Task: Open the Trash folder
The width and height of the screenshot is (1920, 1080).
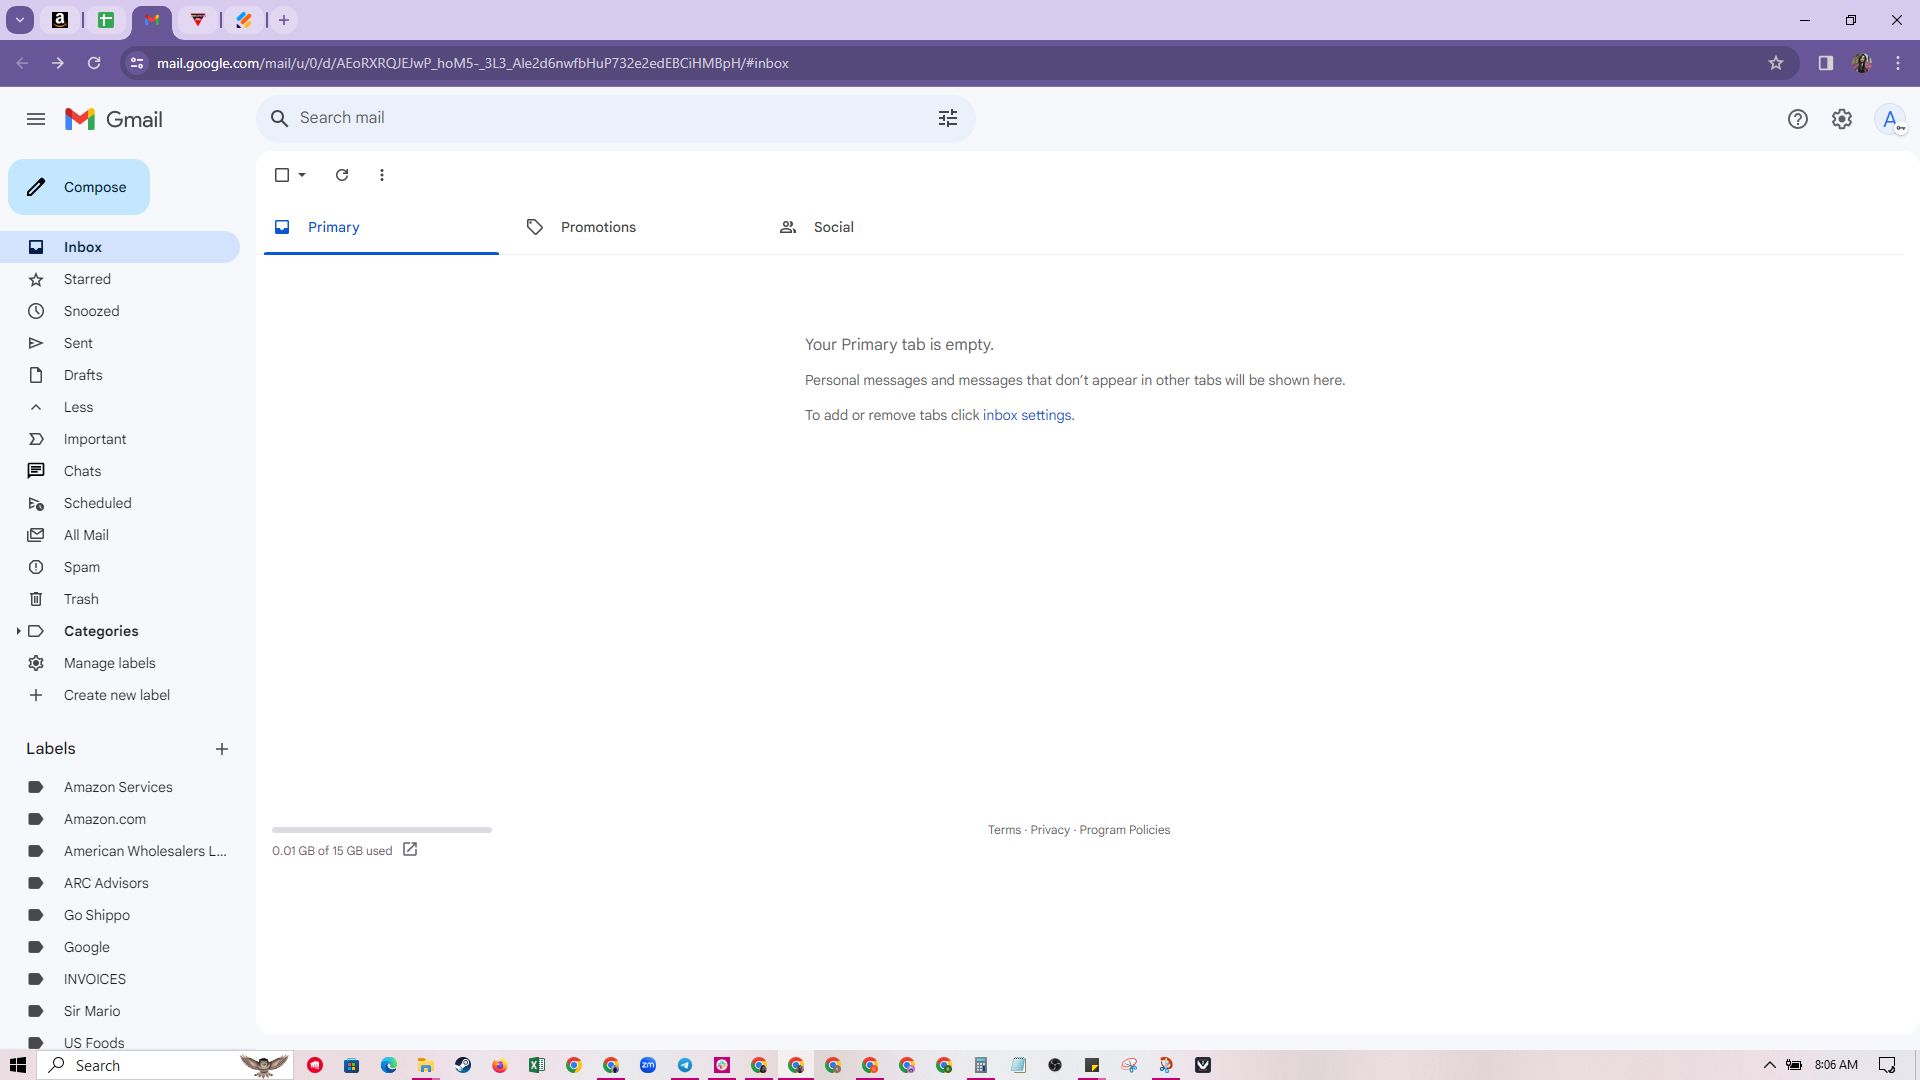Action: (x=120, y=599)
